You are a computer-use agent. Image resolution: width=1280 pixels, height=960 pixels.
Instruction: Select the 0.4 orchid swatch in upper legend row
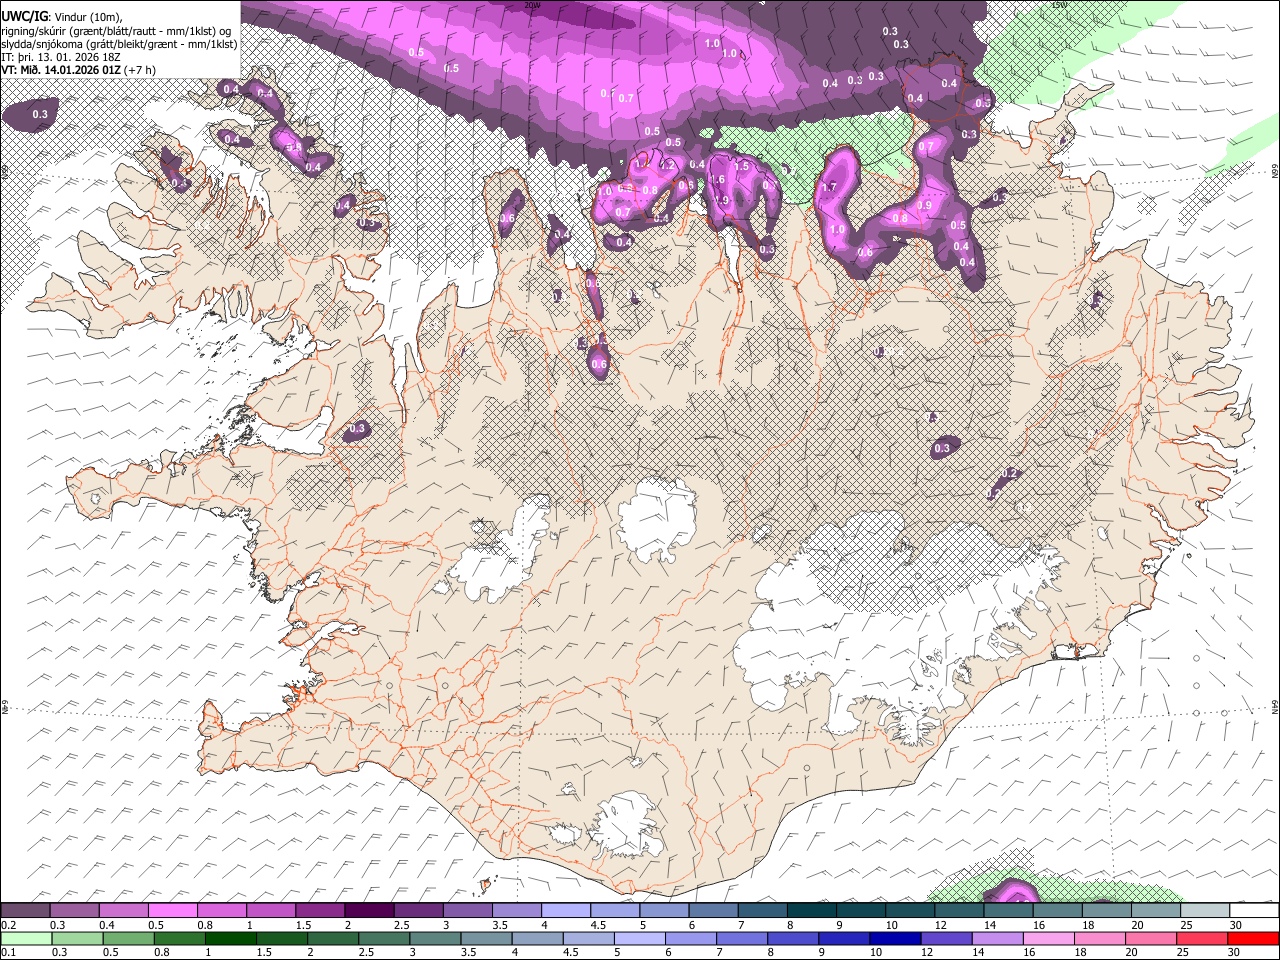point(123,911)
